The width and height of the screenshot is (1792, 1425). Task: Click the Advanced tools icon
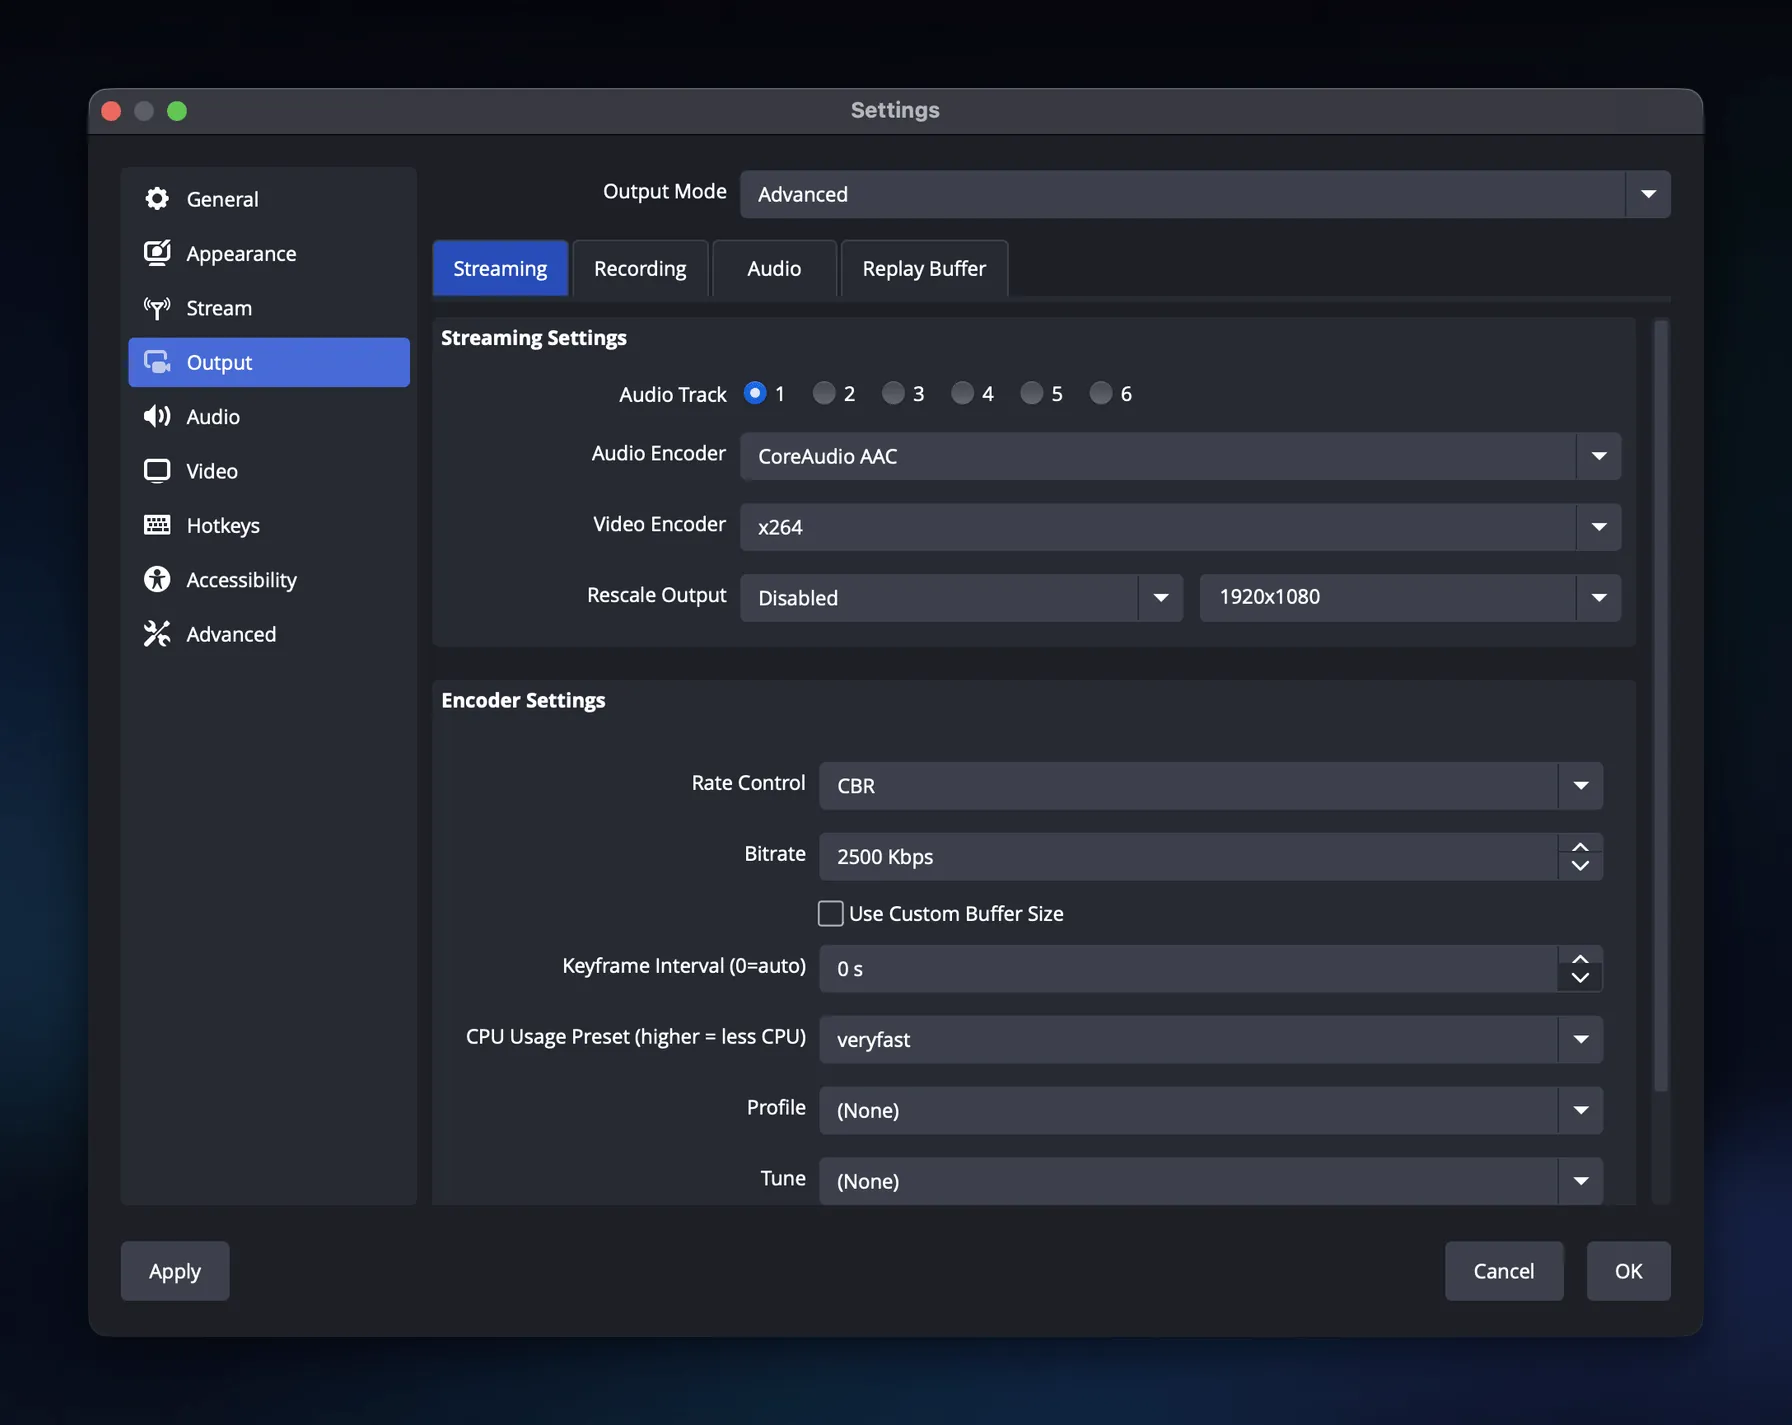(x=157, y=634)
